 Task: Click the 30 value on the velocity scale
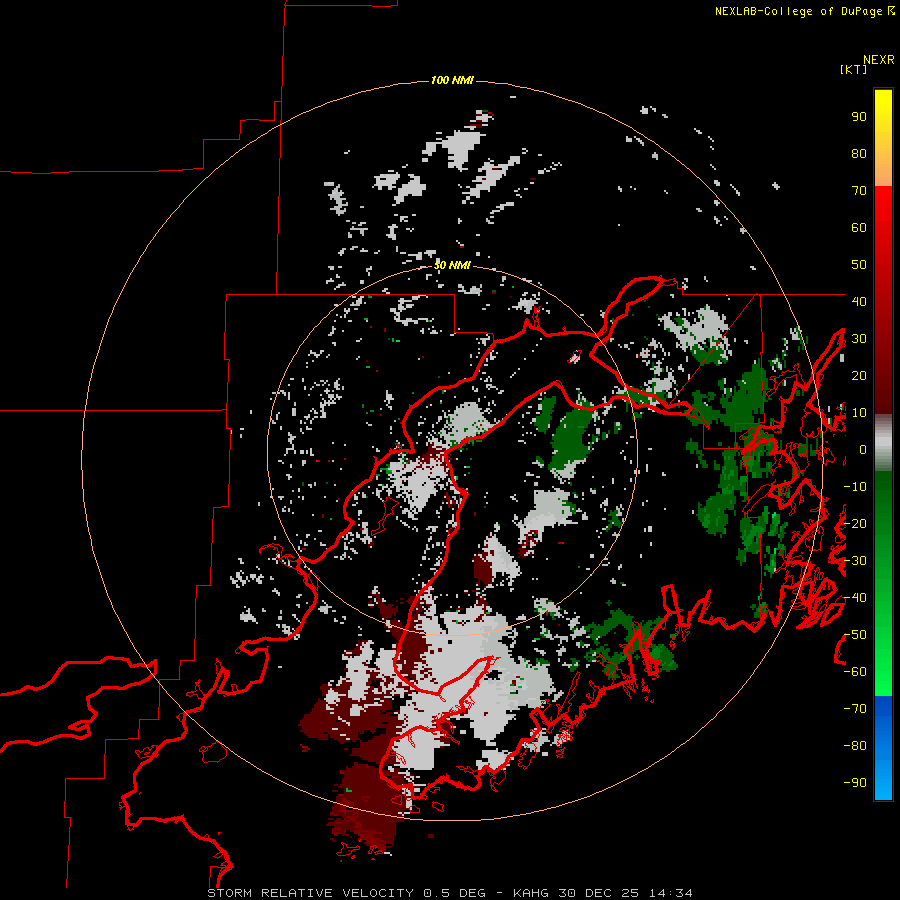pyautogui.click(x=859, y=339)
